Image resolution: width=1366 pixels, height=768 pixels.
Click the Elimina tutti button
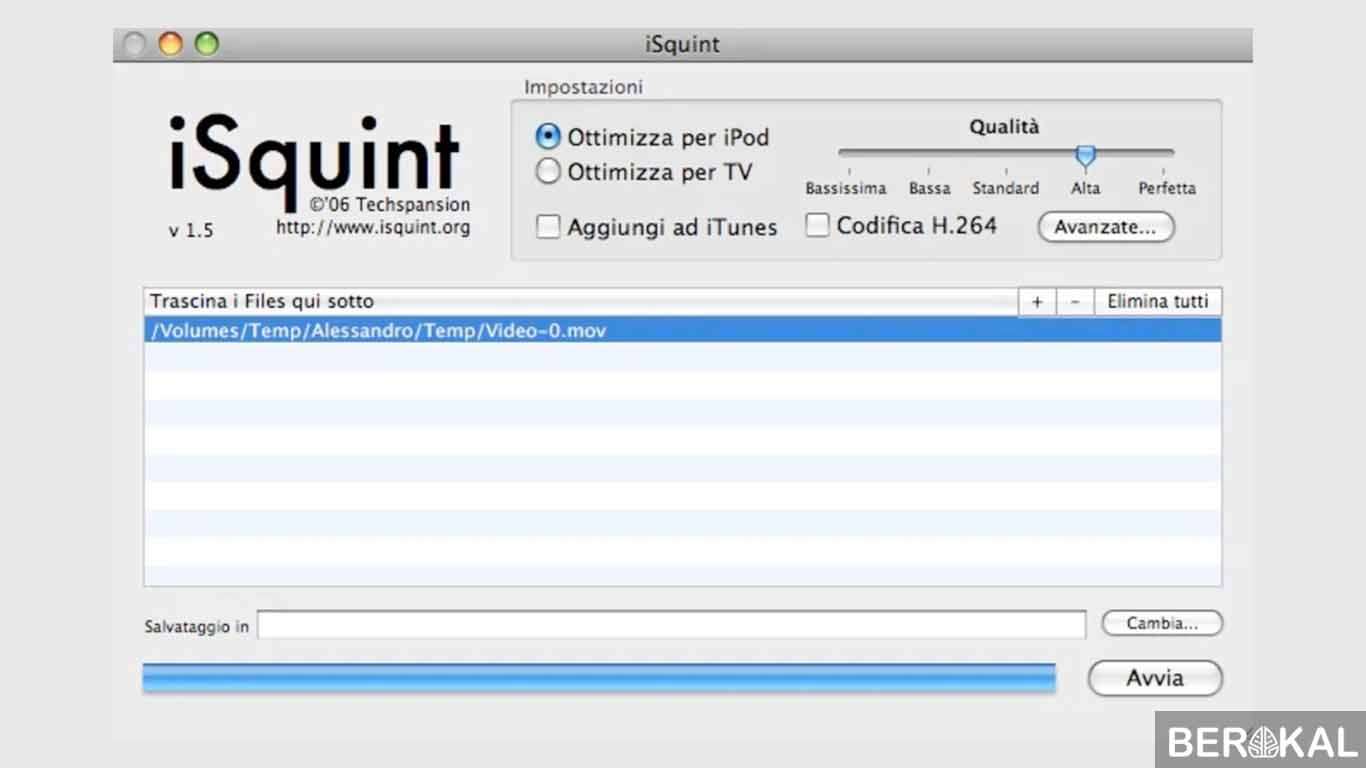pos(1158,302)
